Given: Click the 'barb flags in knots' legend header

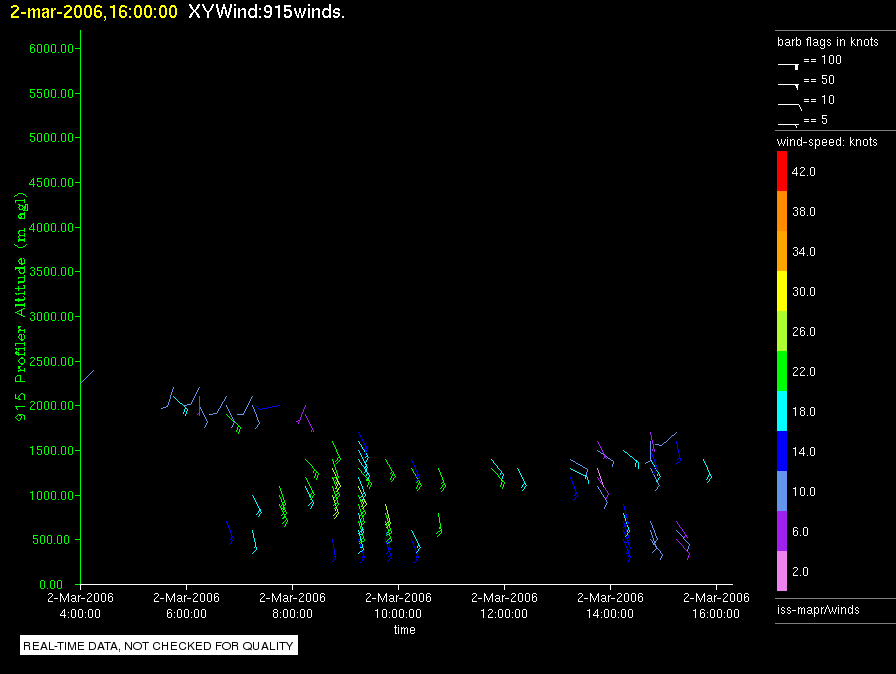Looking at the screenshot, I should point(827,42).
